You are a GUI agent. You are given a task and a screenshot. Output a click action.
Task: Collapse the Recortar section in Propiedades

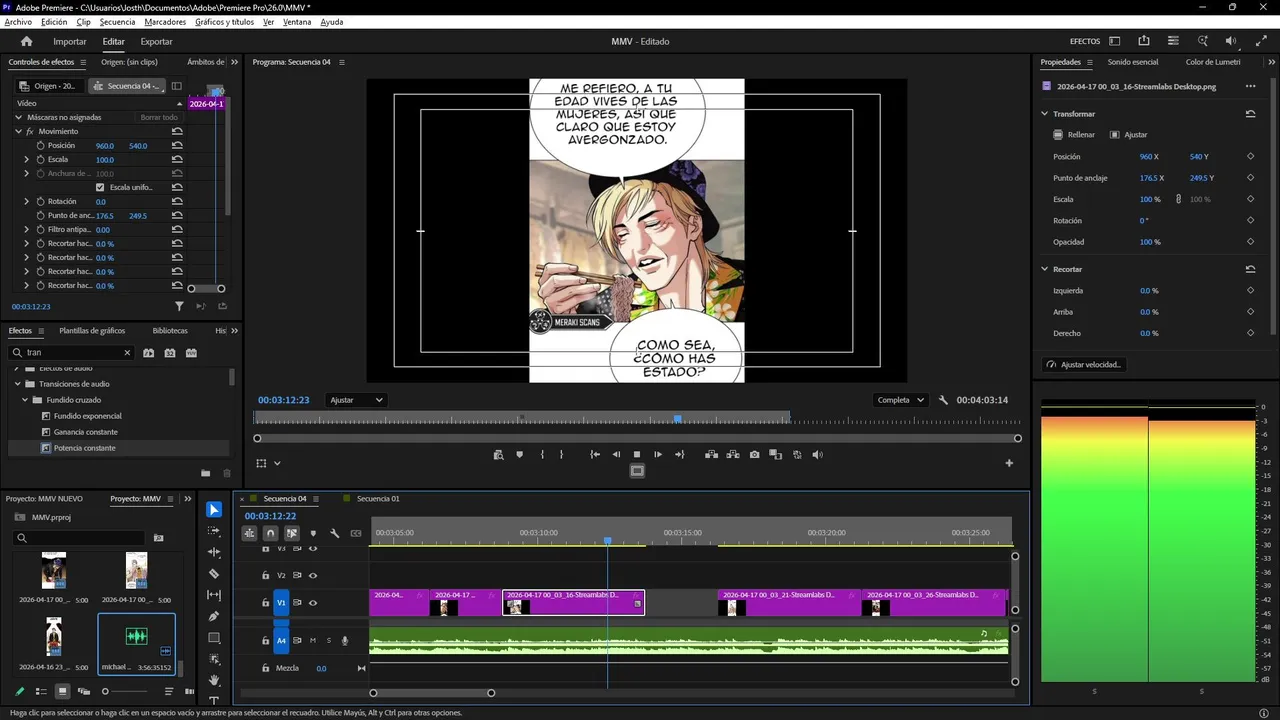click(1045, 269)
